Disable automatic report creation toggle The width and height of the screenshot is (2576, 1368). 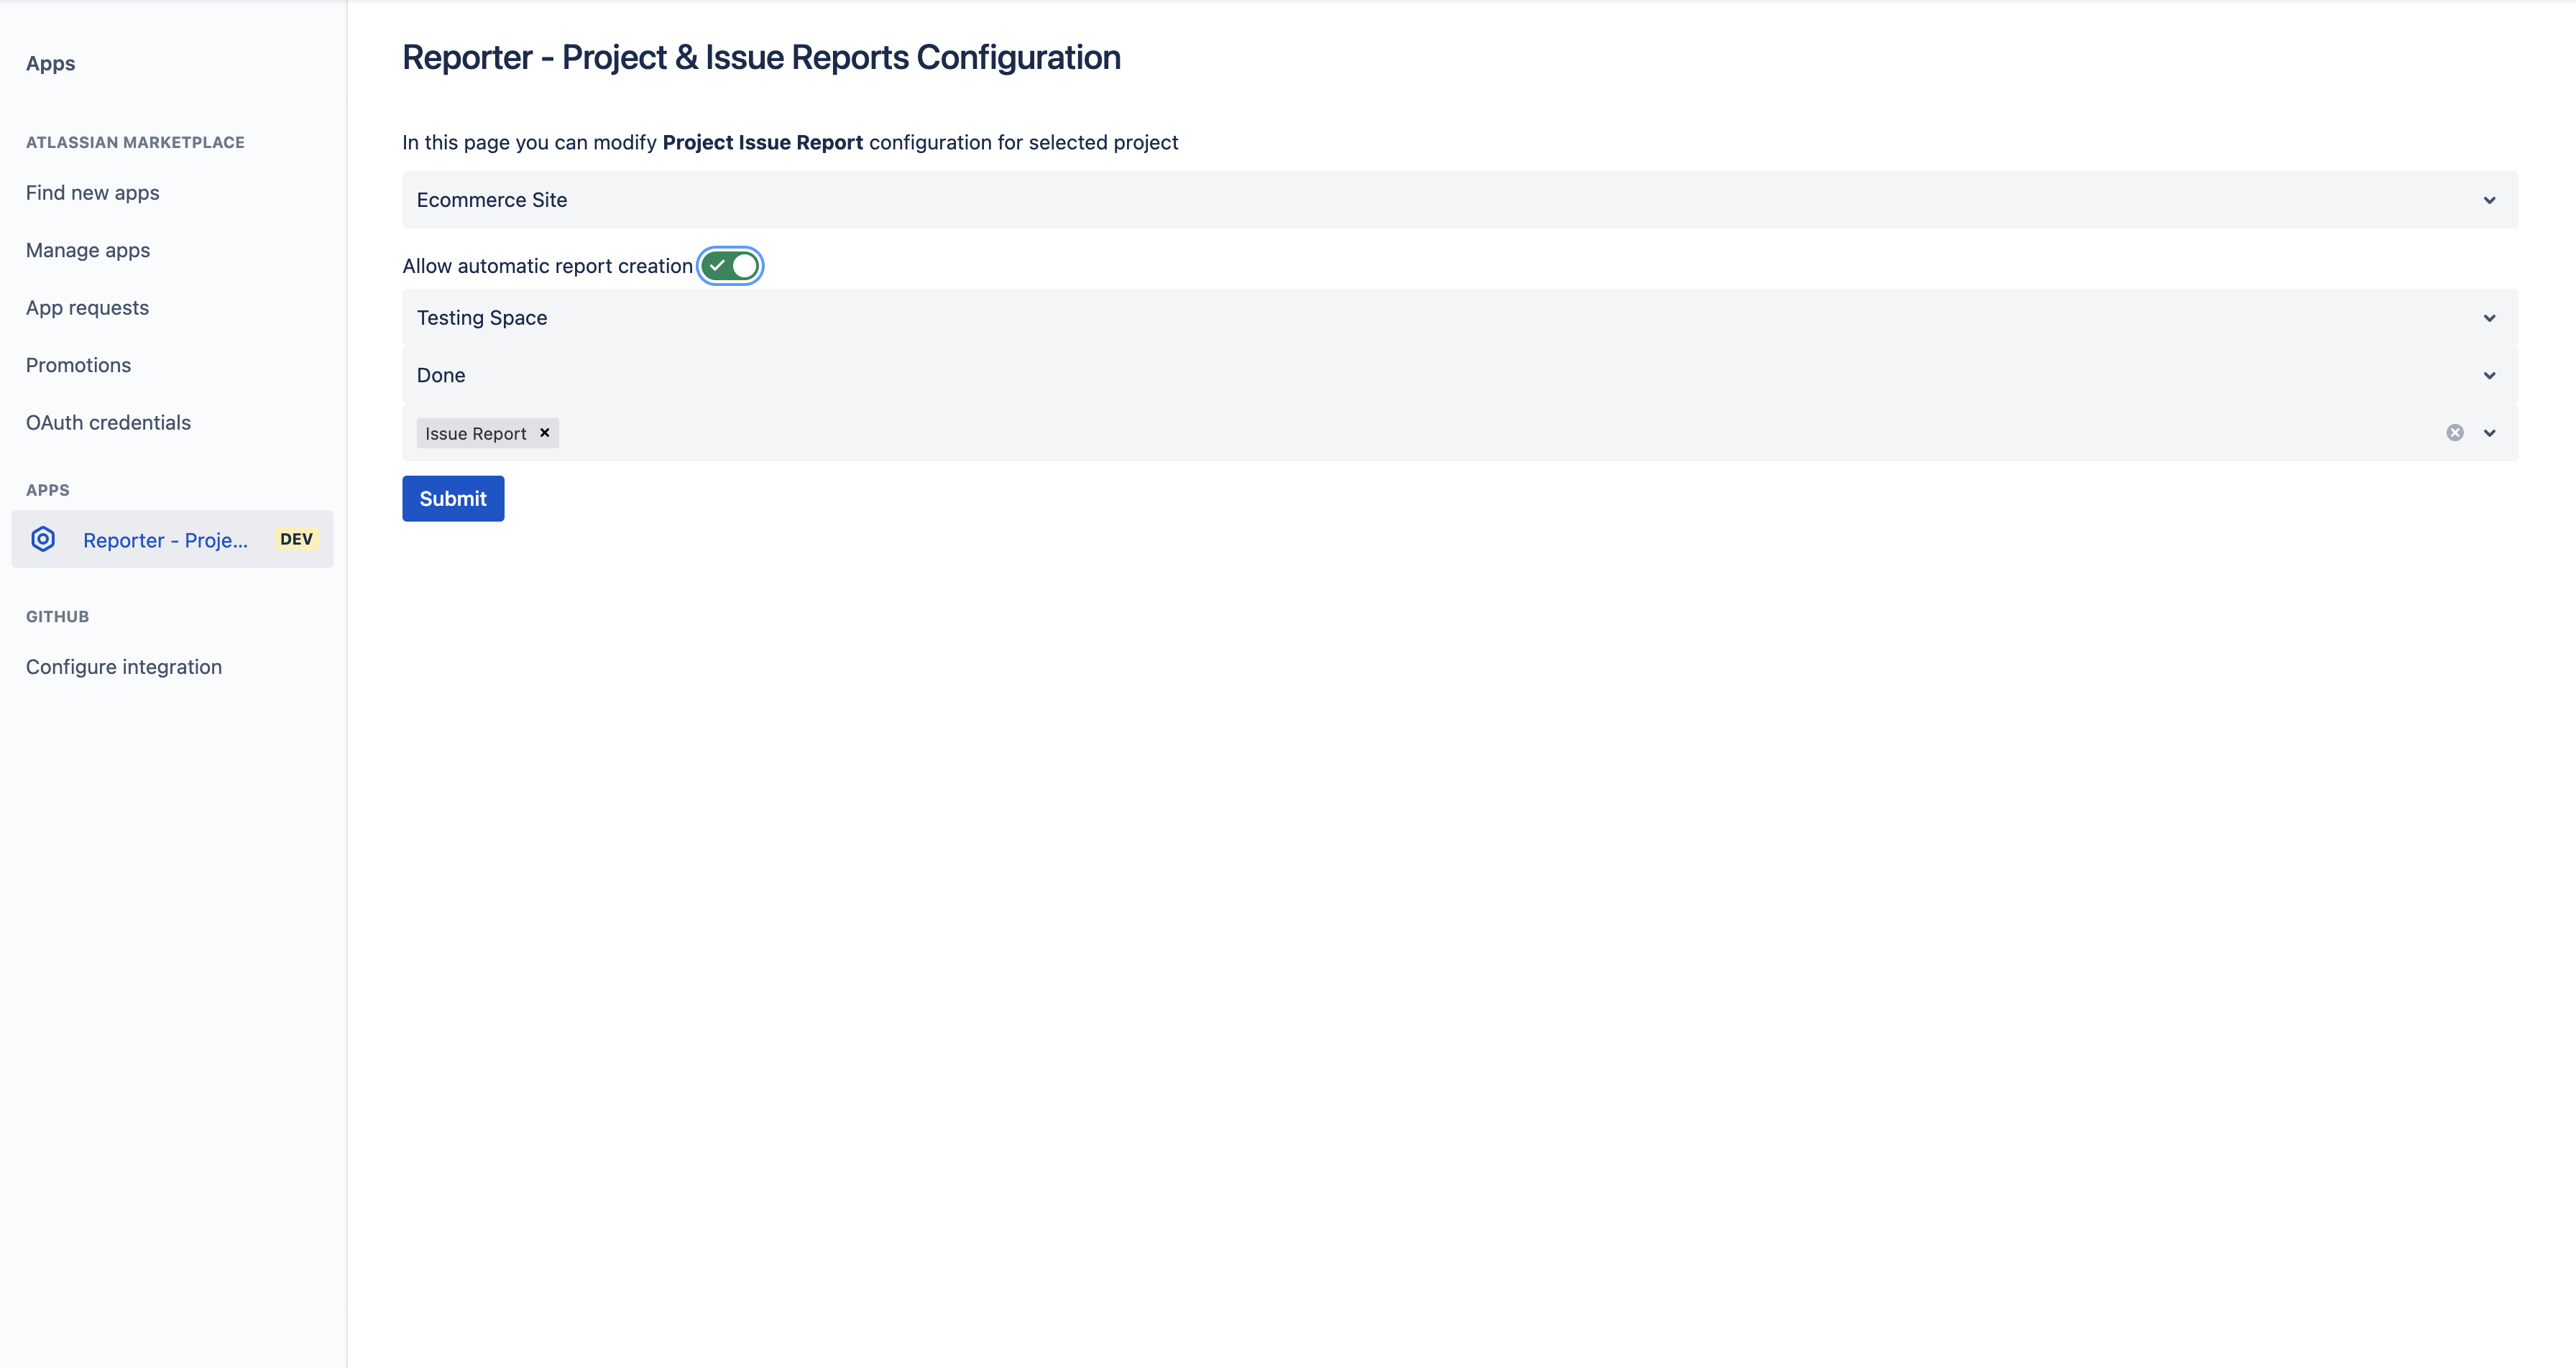730,266
